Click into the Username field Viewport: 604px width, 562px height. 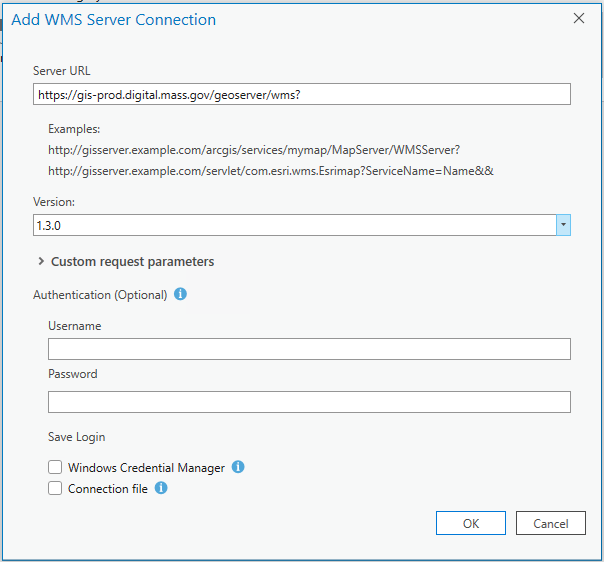click(309, 348)
